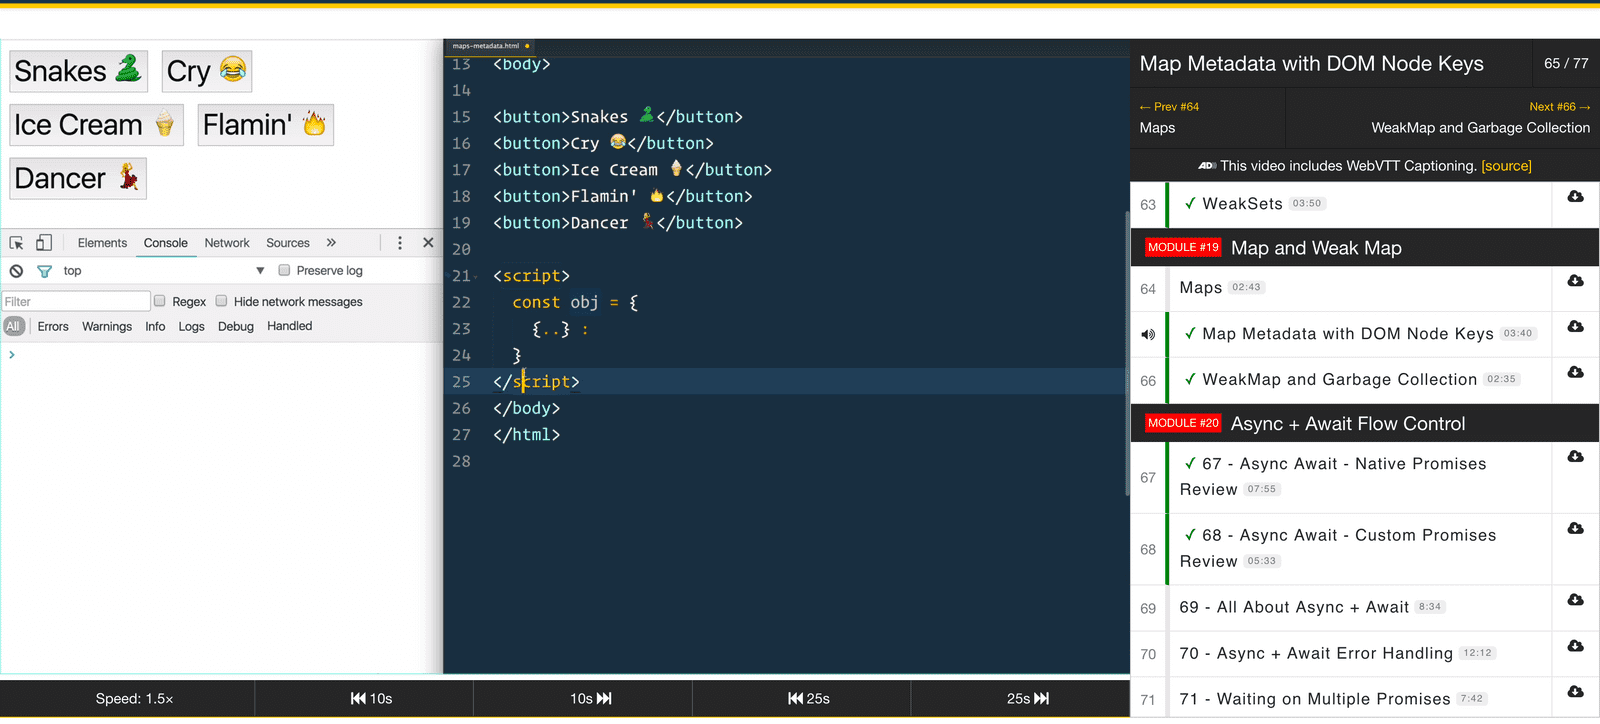
Task: Select maps-metadata.html editor tab
Action: pyautogui.click(x=490, y=46)
